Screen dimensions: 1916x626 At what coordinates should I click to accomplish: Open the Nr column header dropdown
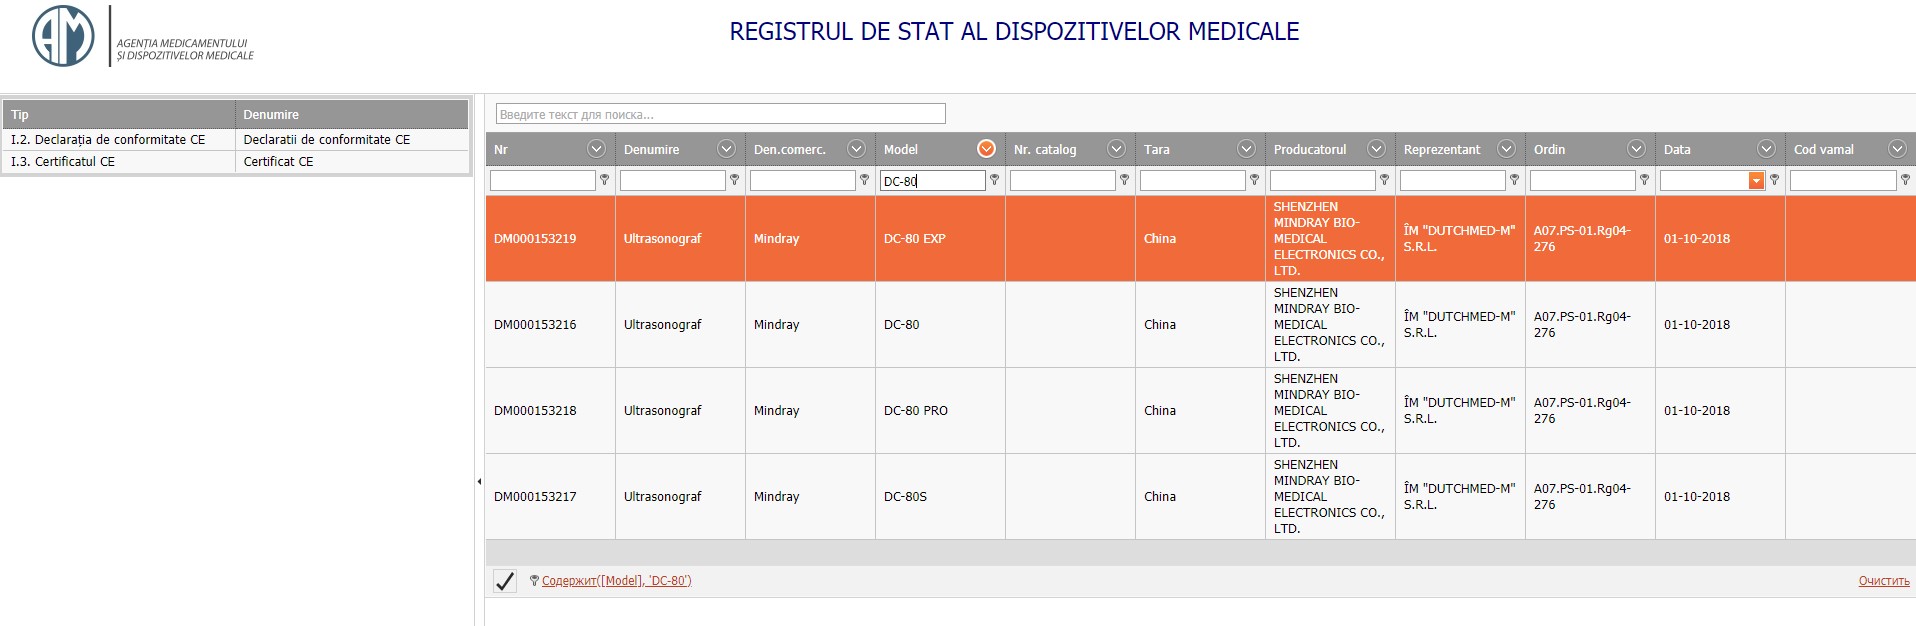[x=596, y=149]
